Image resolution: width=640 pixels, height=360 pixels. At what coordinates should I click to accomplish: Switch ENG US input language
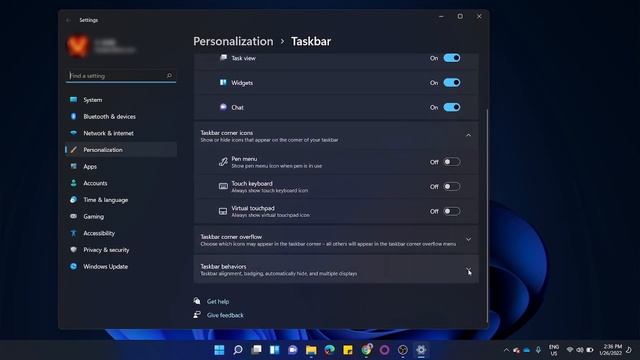(554, 350)
